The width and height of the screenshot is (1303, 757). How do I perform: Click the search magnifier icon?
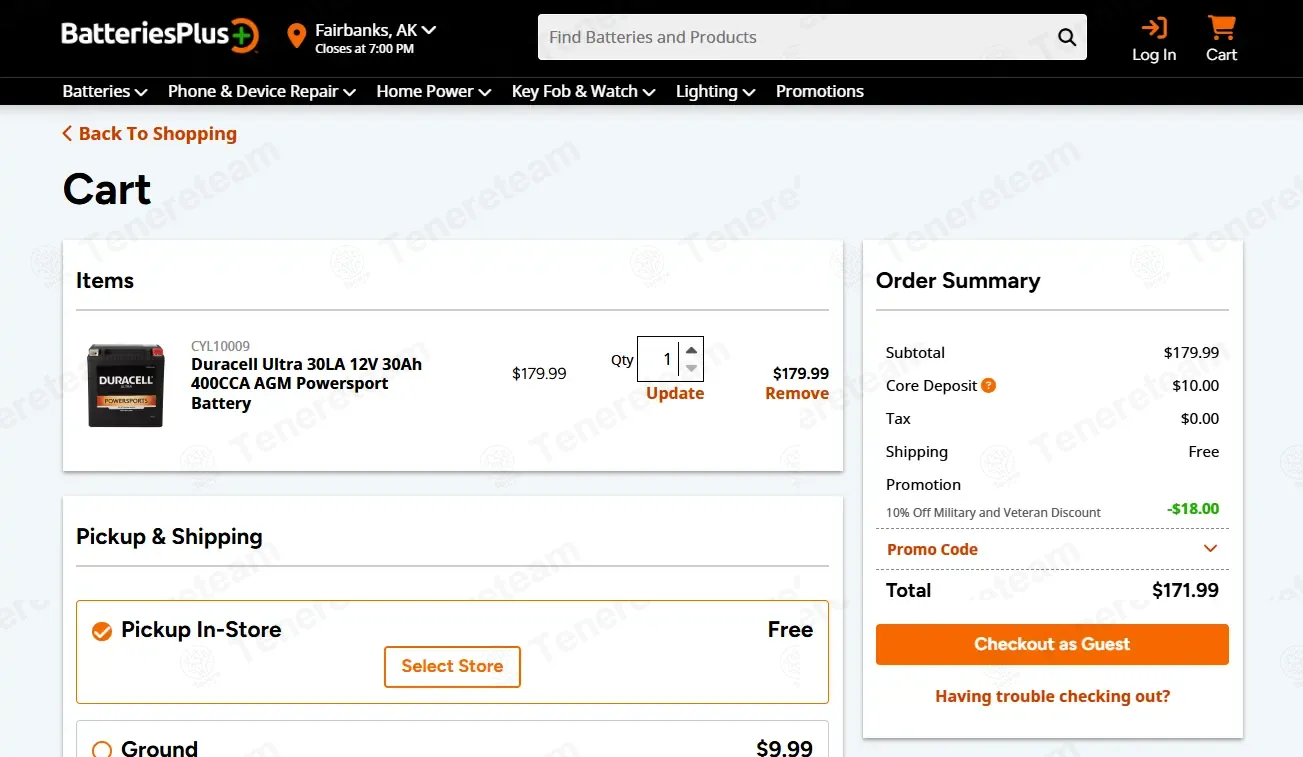coord(1067,38)
